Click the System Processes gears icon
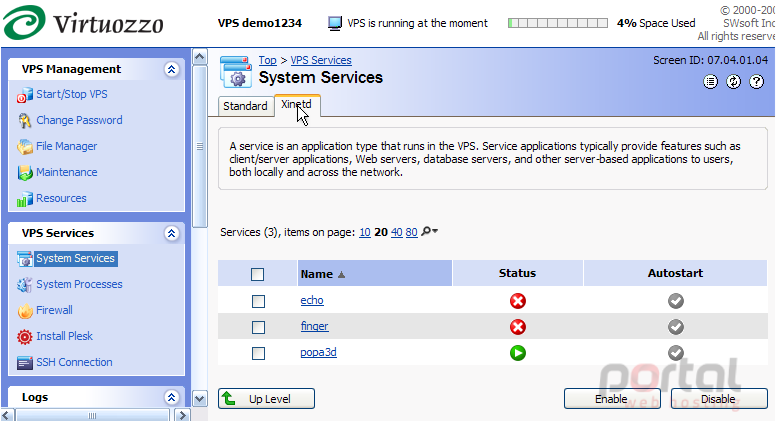 (x=24, y=284)
